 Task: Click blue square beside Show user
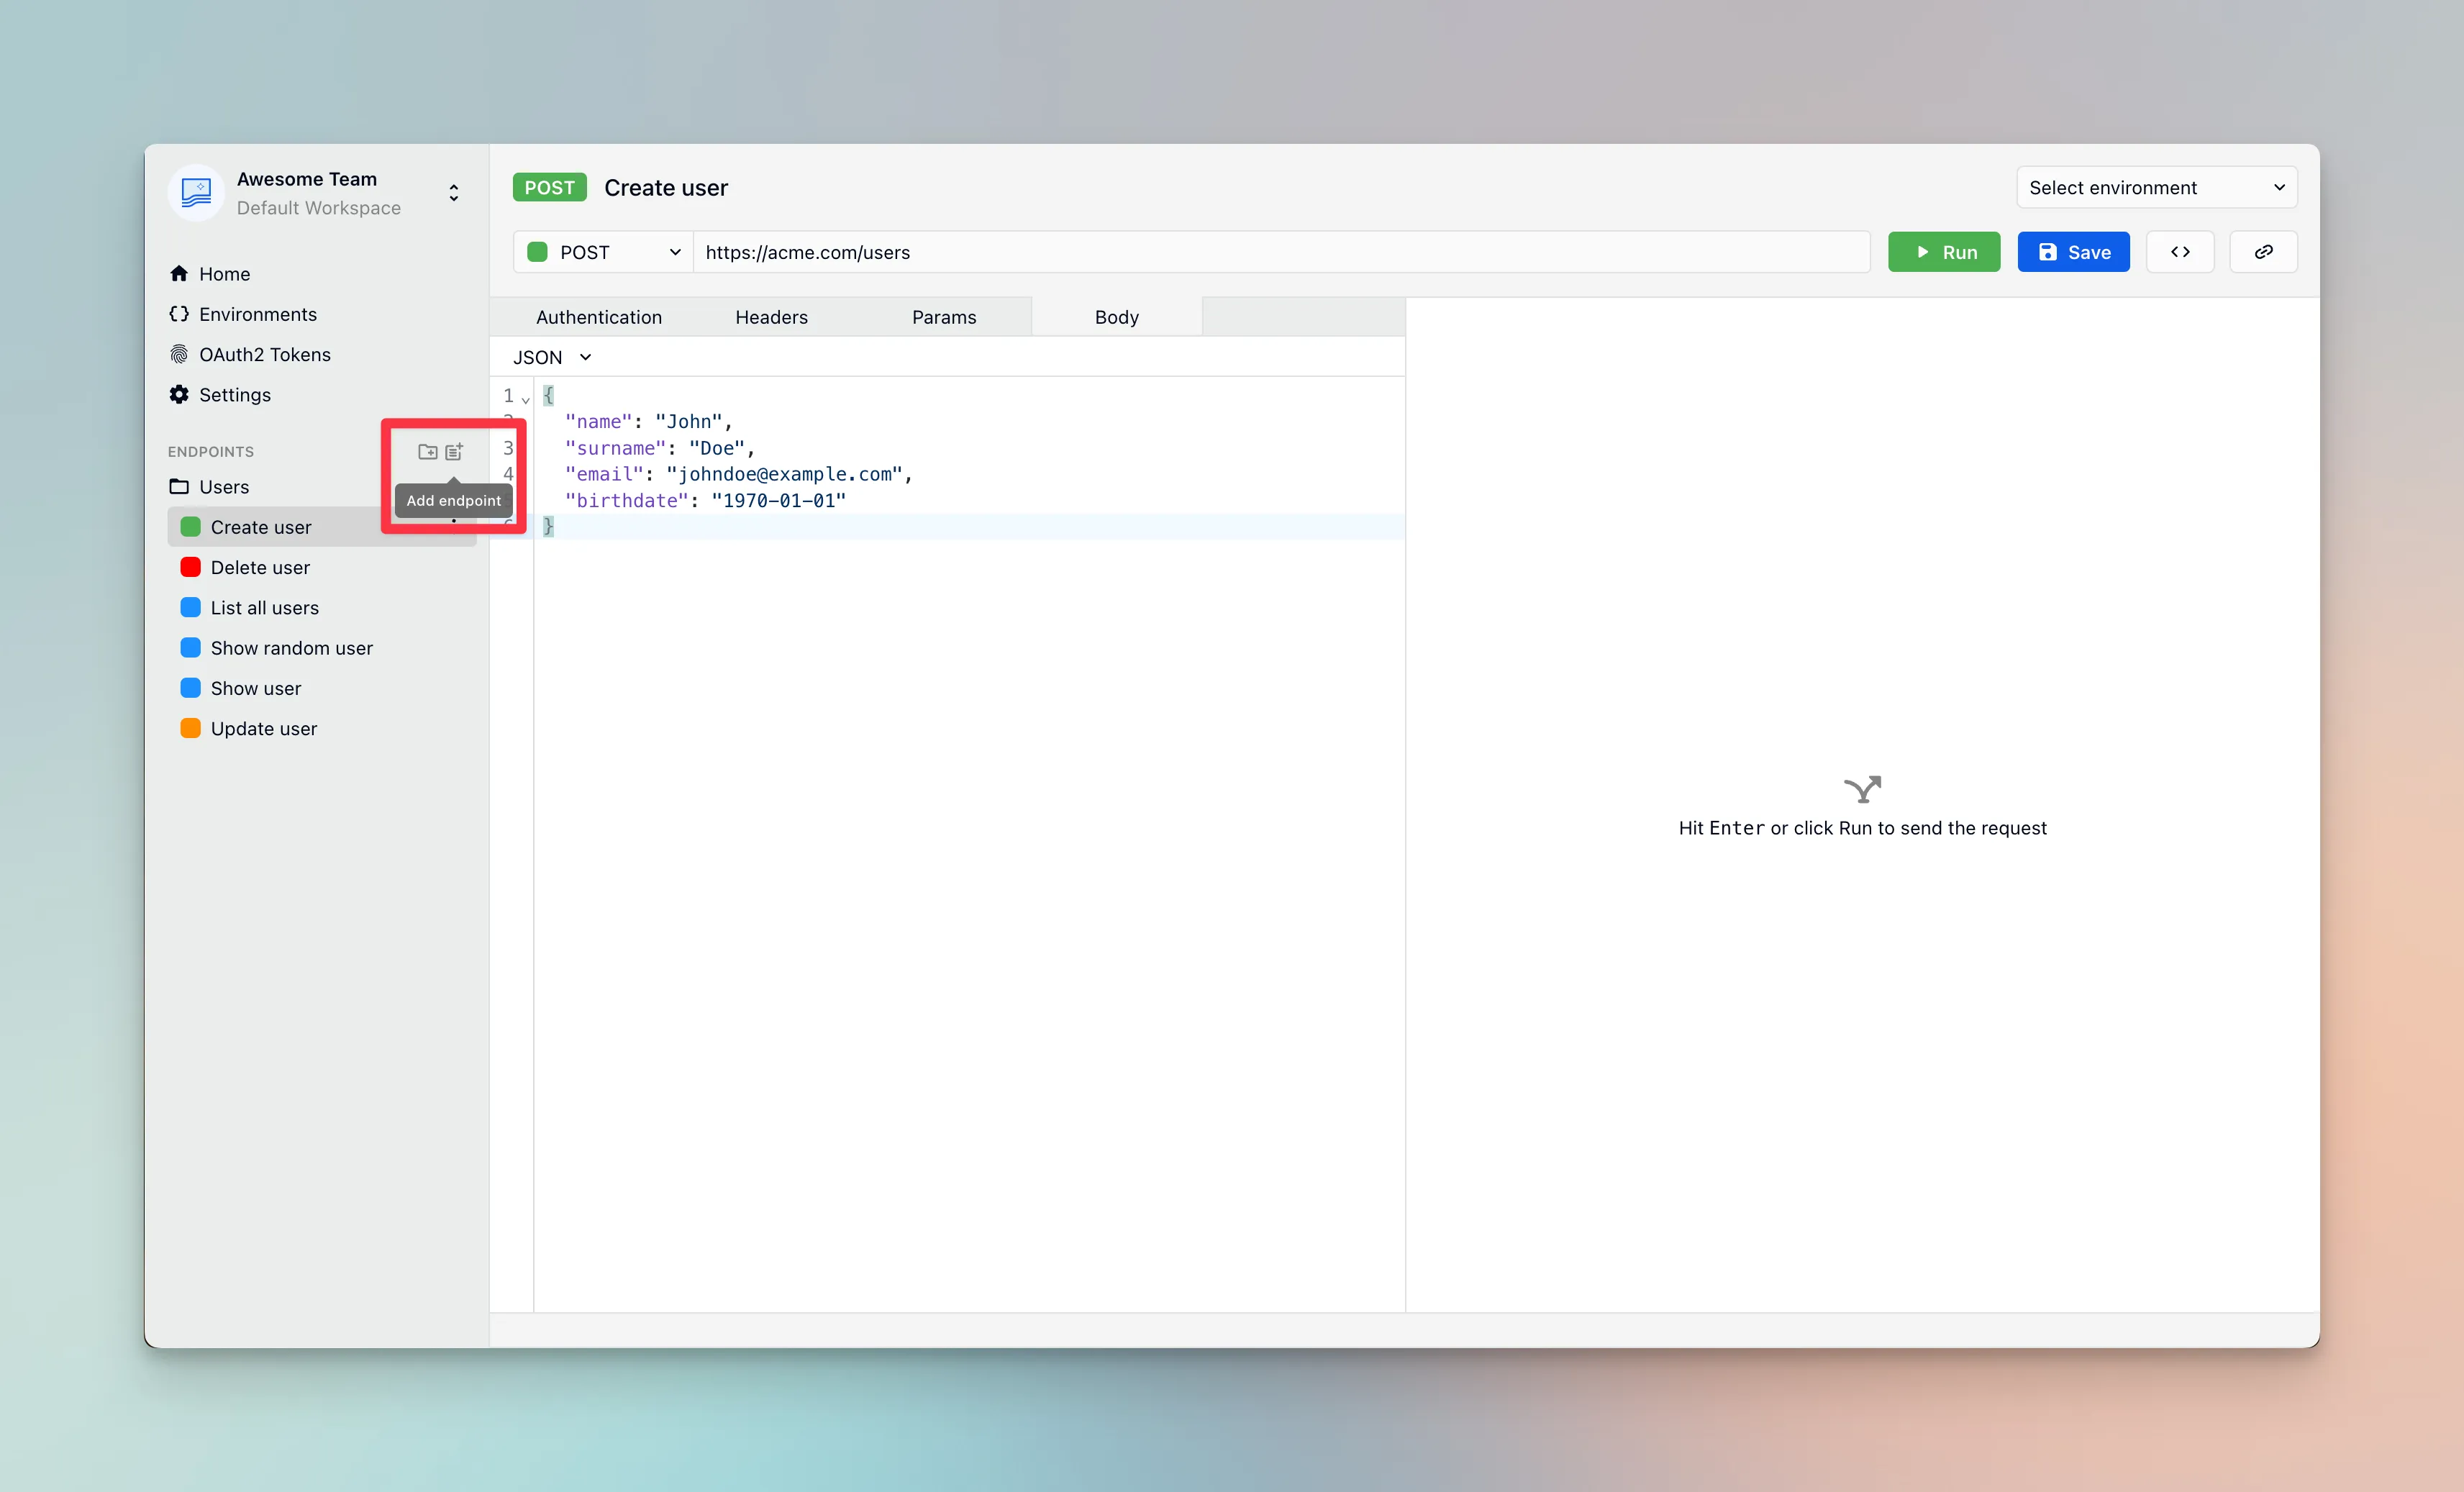pos(190,688)
